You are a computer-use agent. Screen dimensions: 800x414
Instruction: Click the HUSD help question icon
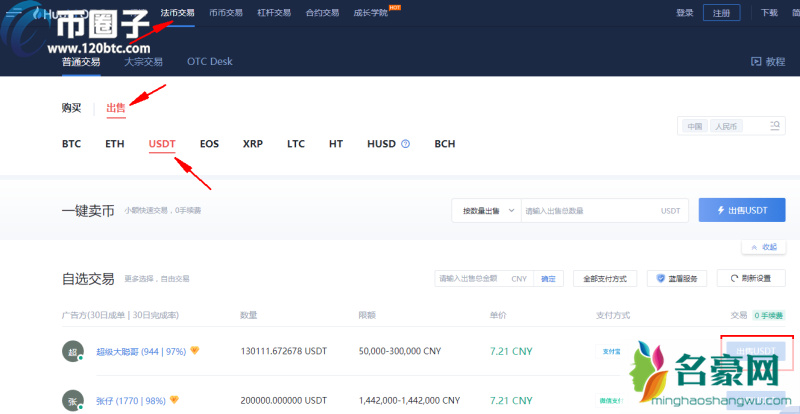pyautogui.click(x=406, y=144)
